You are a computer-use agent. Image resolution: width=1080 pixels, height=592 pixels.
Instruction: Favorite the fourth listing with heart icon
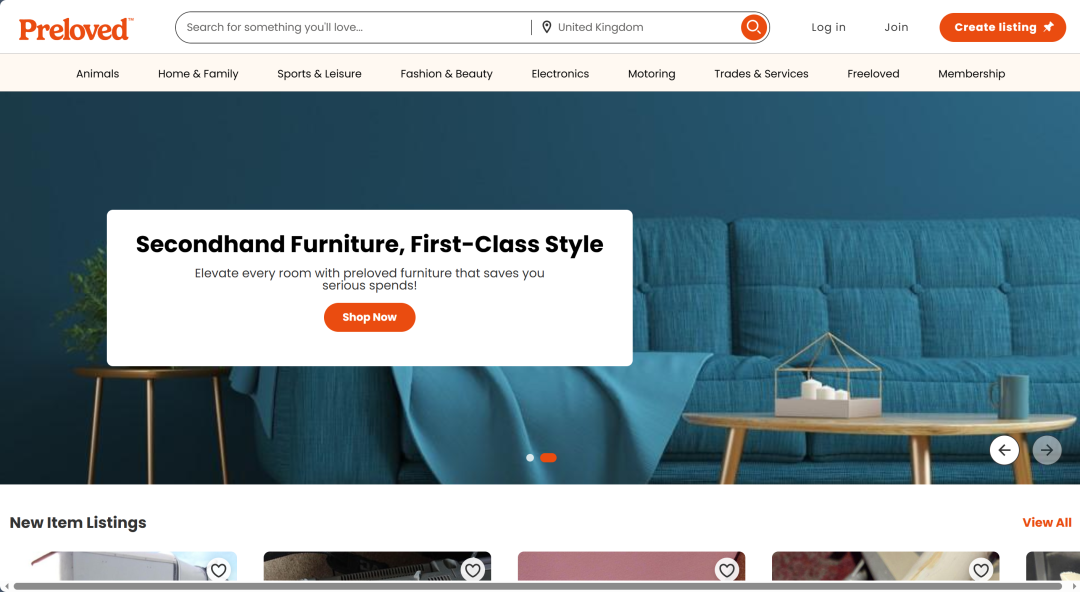(981, 570)
